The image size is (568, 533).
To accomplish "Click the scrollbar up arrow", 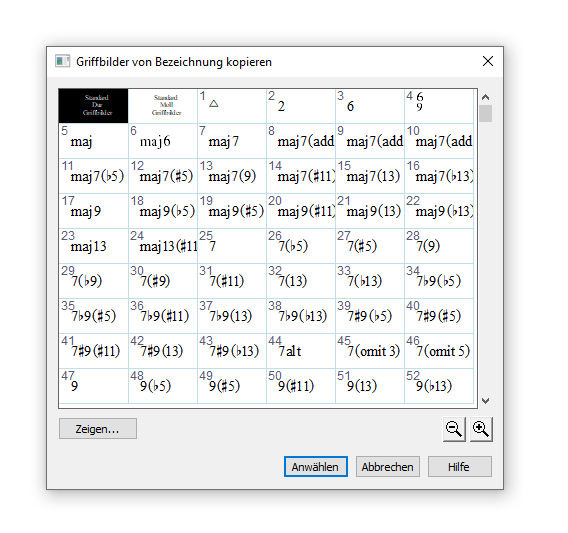I will tap(485, 97).
